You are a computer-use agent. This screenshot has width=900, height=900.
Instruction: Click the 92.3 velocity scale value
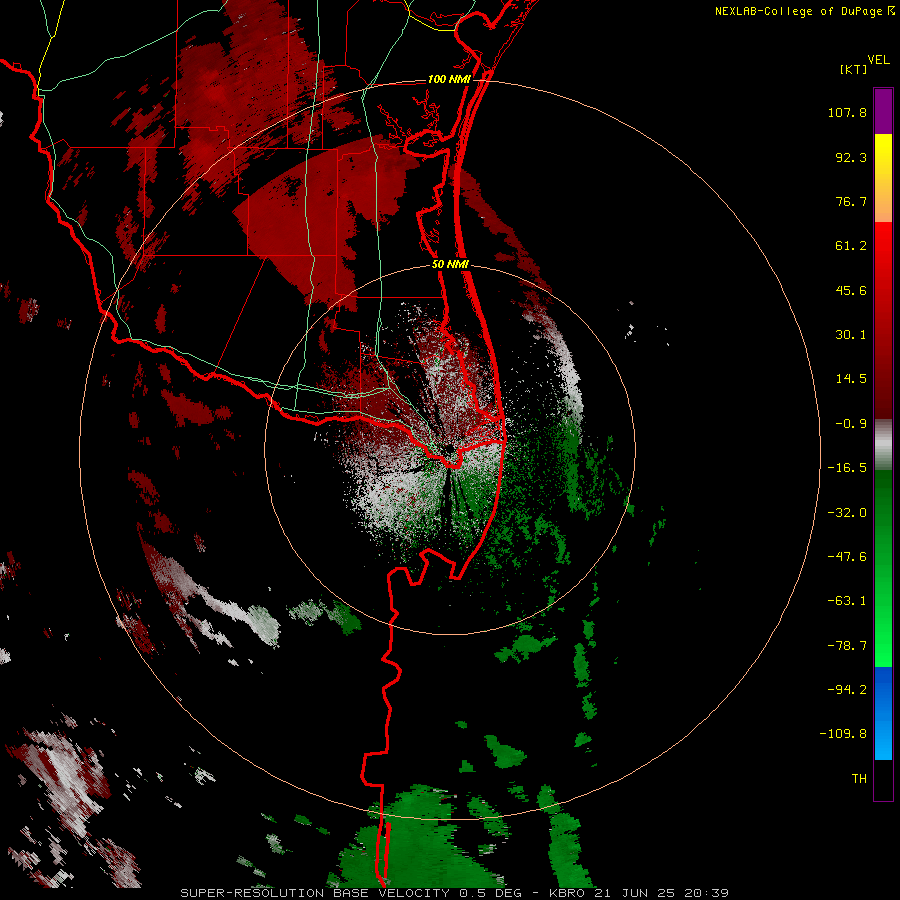click(851, 157)
